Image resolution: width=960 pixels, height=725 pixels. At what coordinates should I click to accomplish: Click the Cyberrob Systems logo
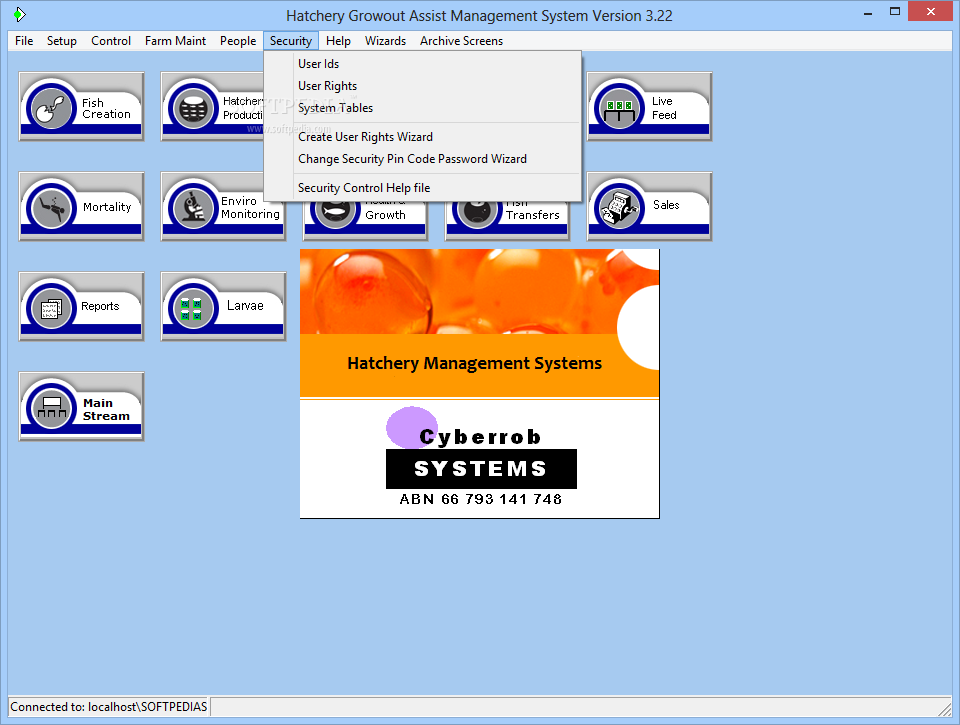pos(481,457)
